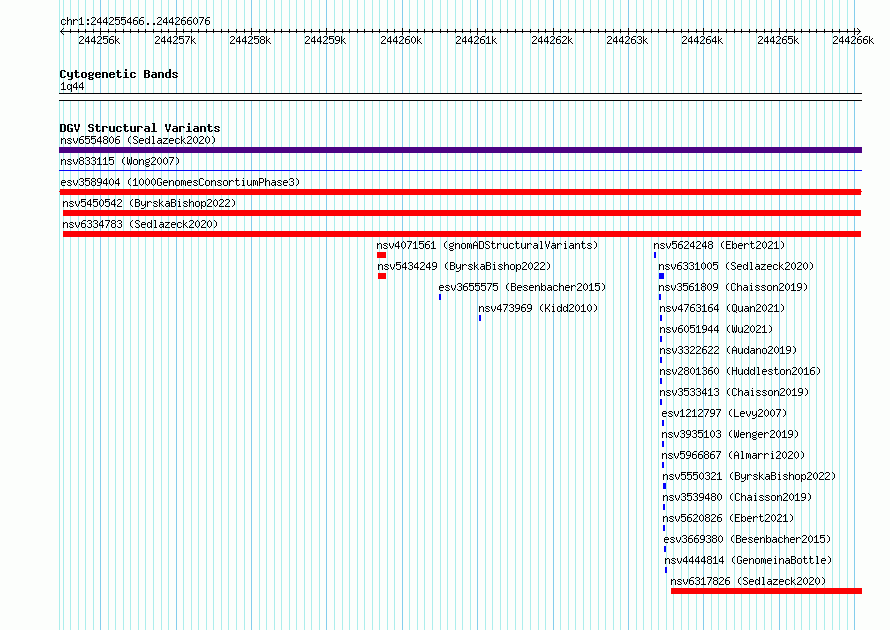The width and height of the screenshot is (890, 630).
Task: Click nsv5450542 (ByrskaBishop2022) label
Action: click(x=149, y=203)
